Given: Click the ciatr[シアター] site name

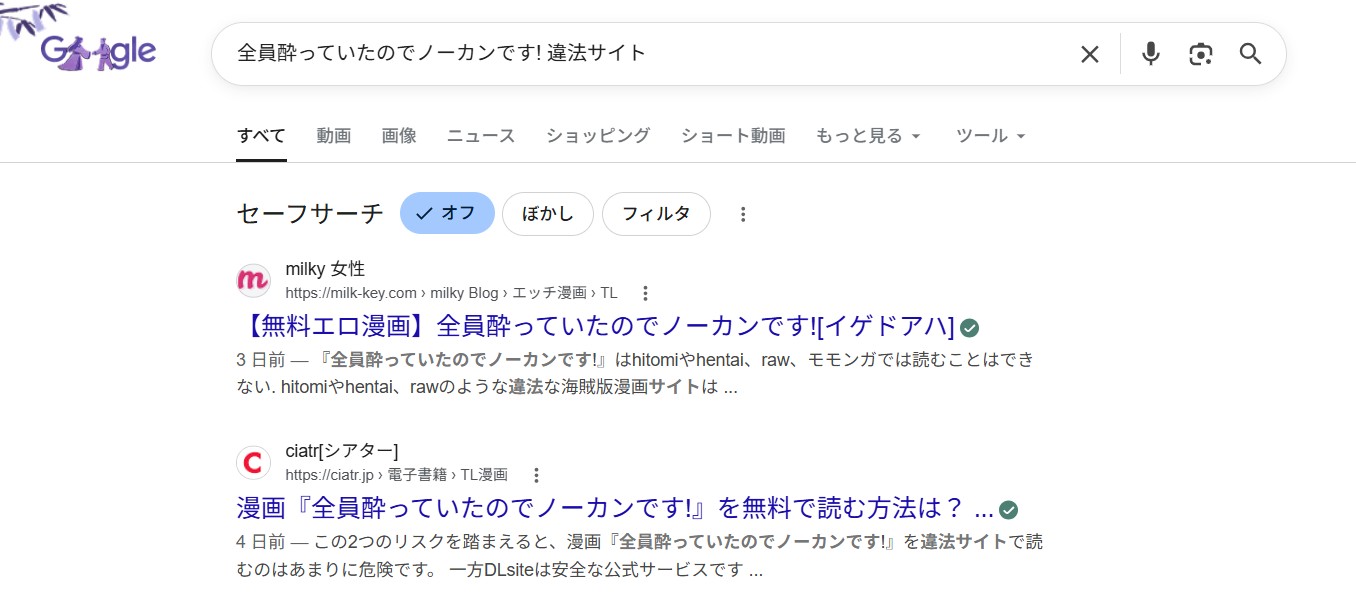Looking at the screenshot, I should tap(342, 451).
